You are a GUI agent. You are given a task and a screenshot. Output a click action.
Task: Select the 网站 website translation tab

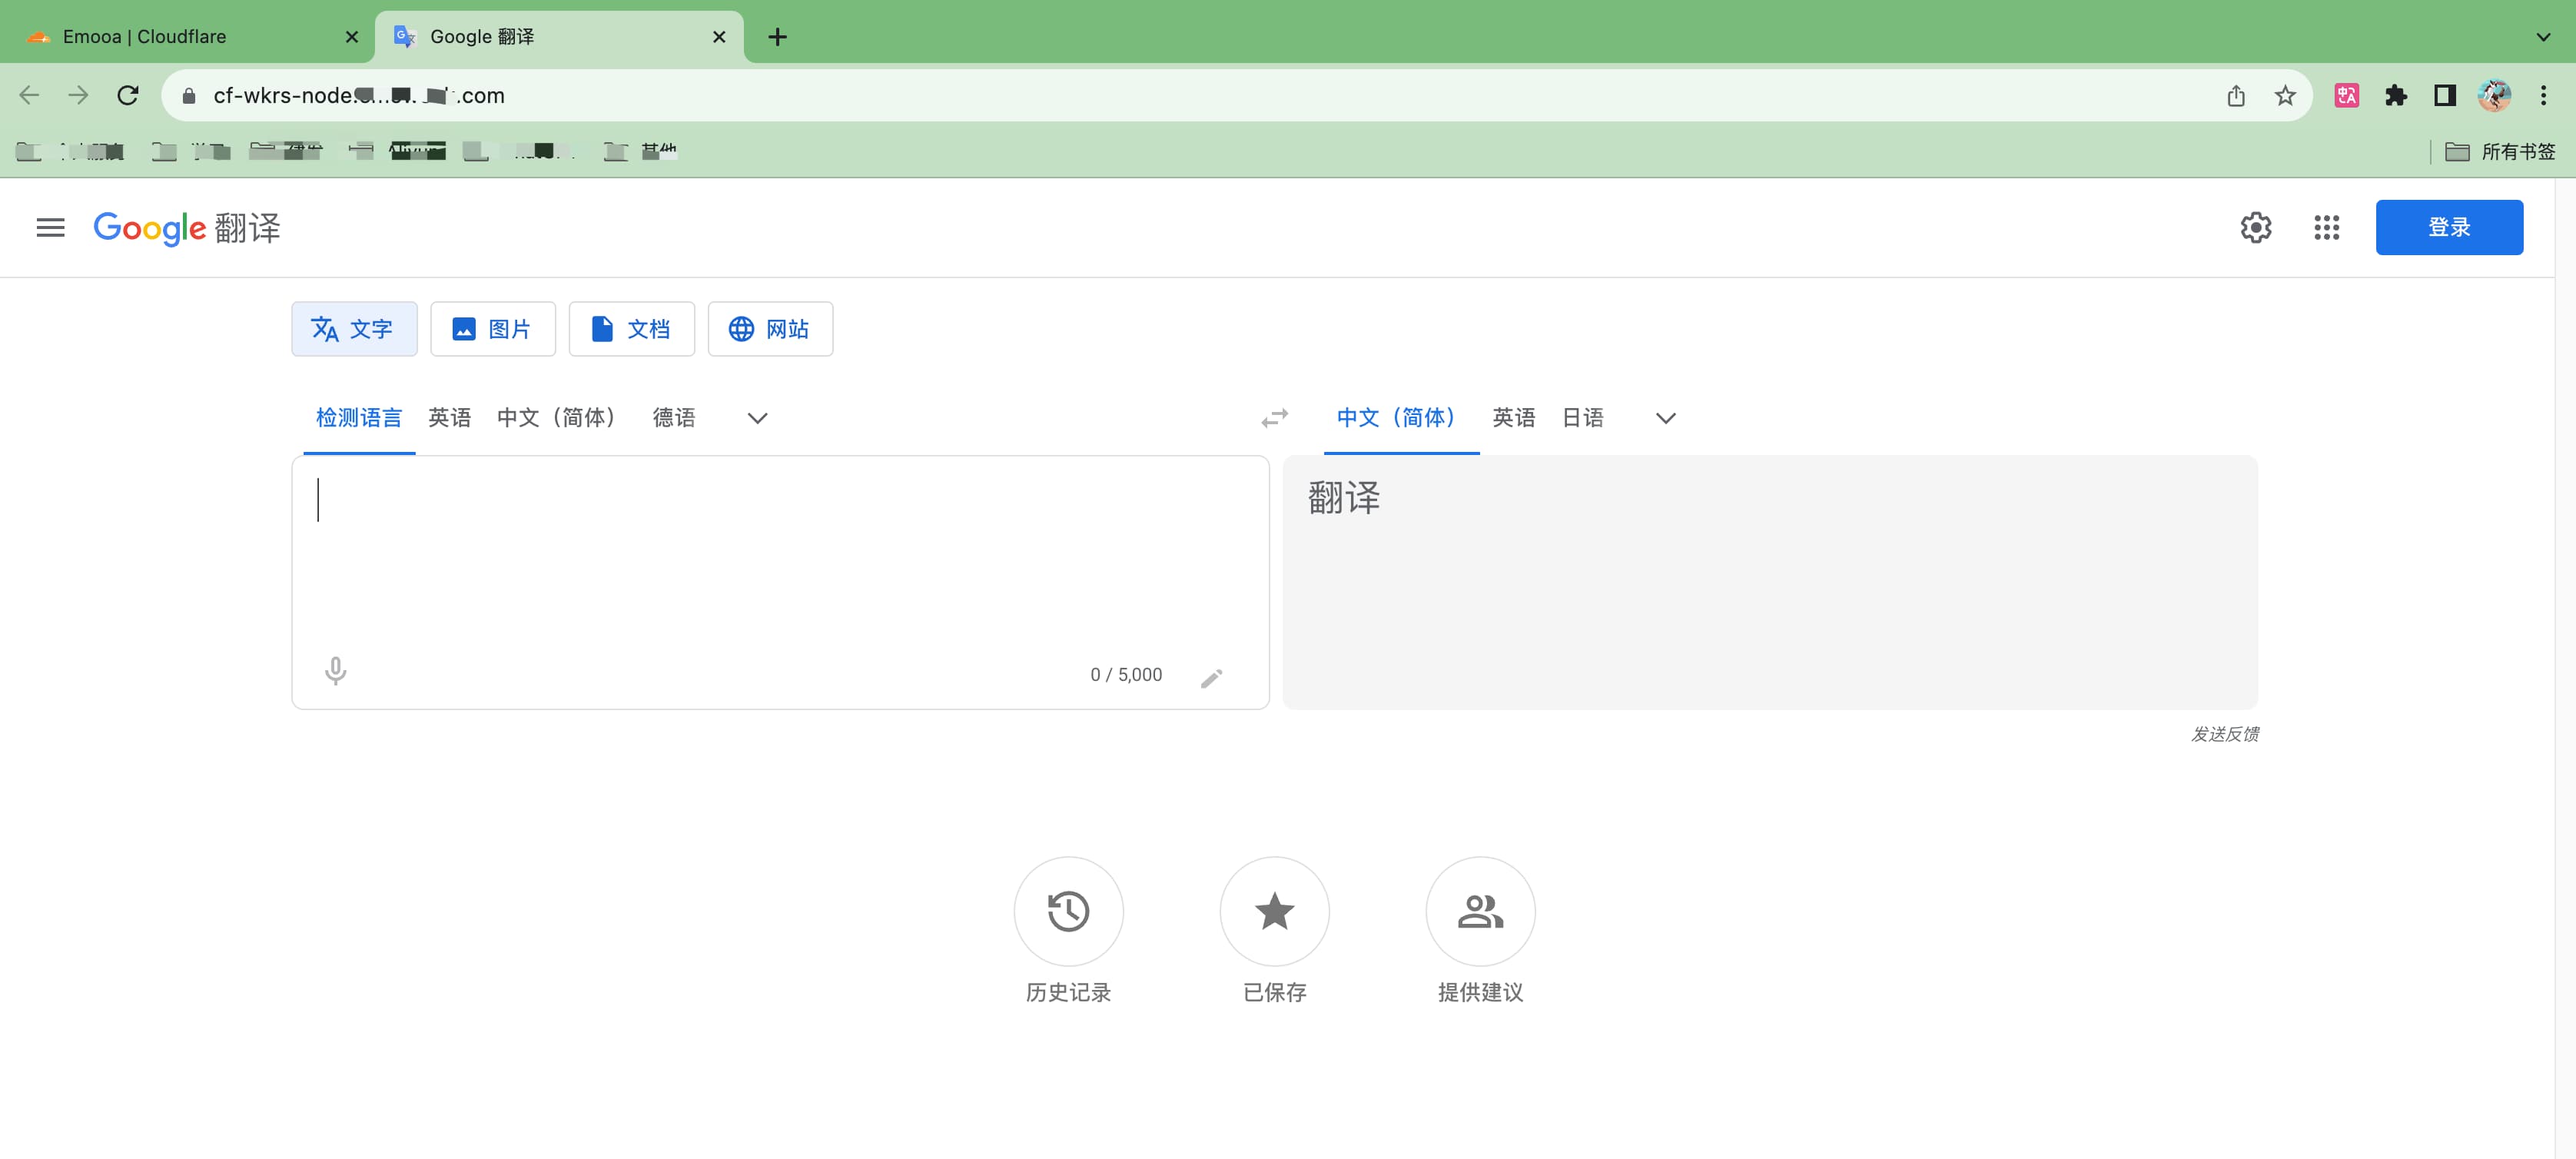tap(770, 329)
